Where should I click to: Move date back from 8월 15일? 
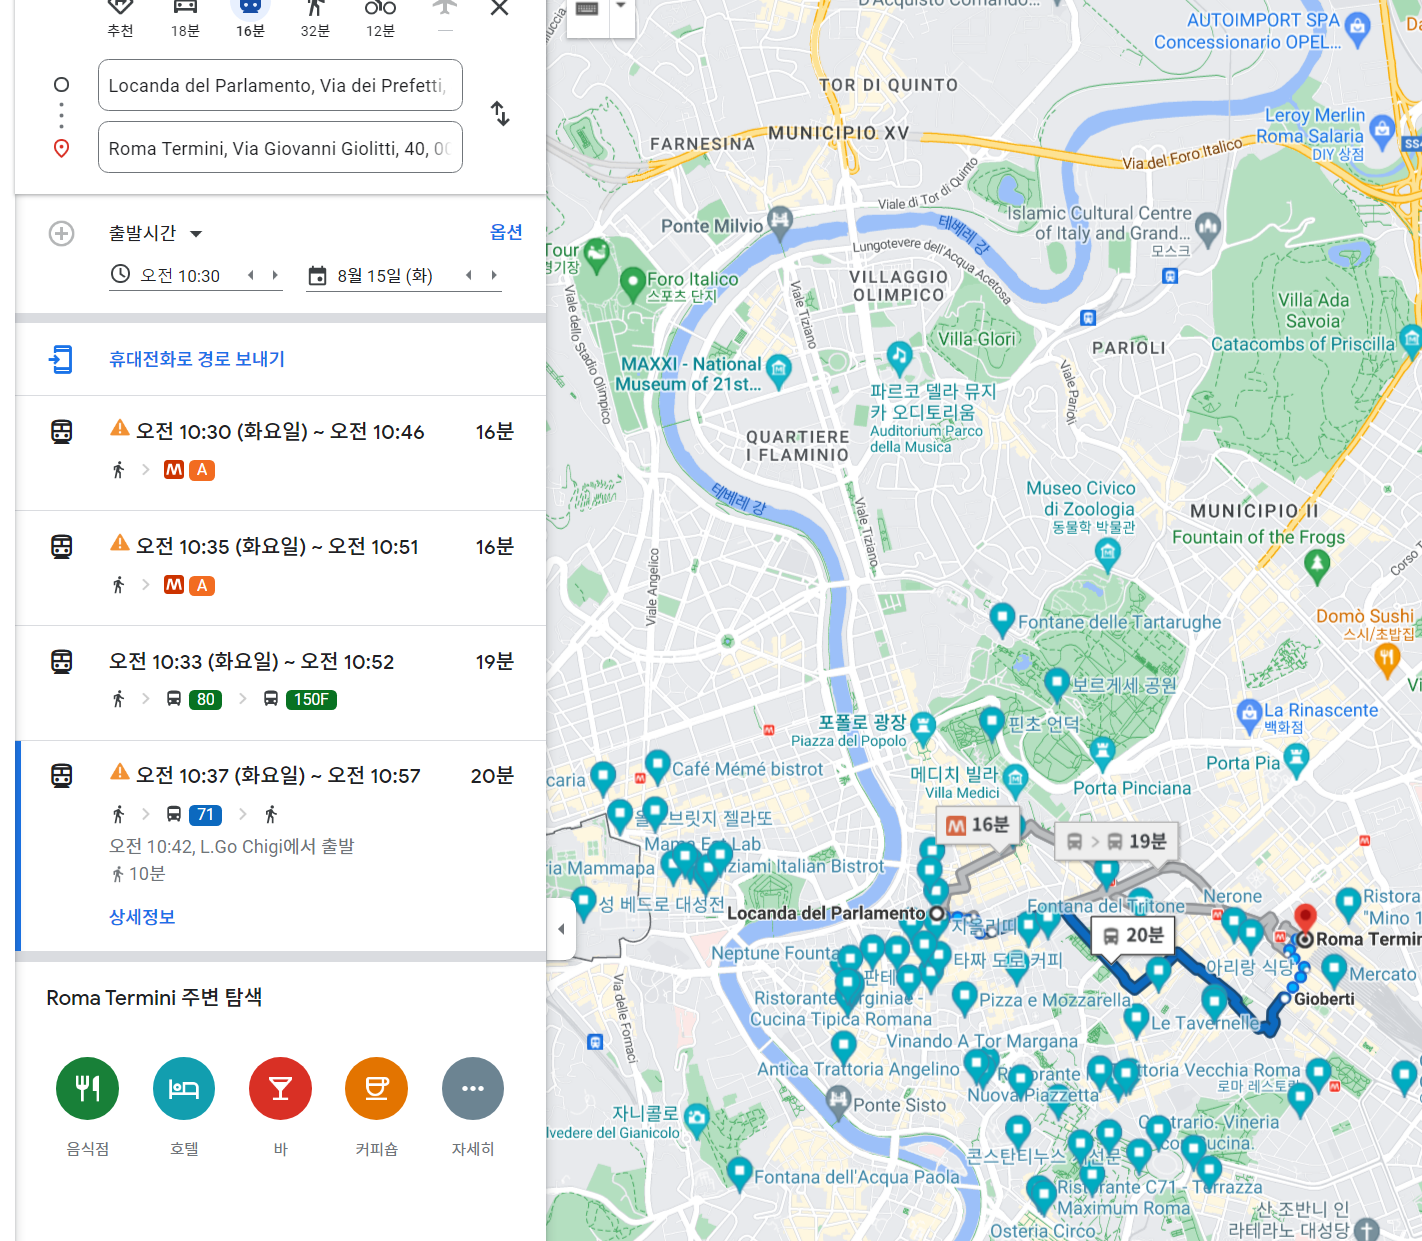(x=468, y=275)
